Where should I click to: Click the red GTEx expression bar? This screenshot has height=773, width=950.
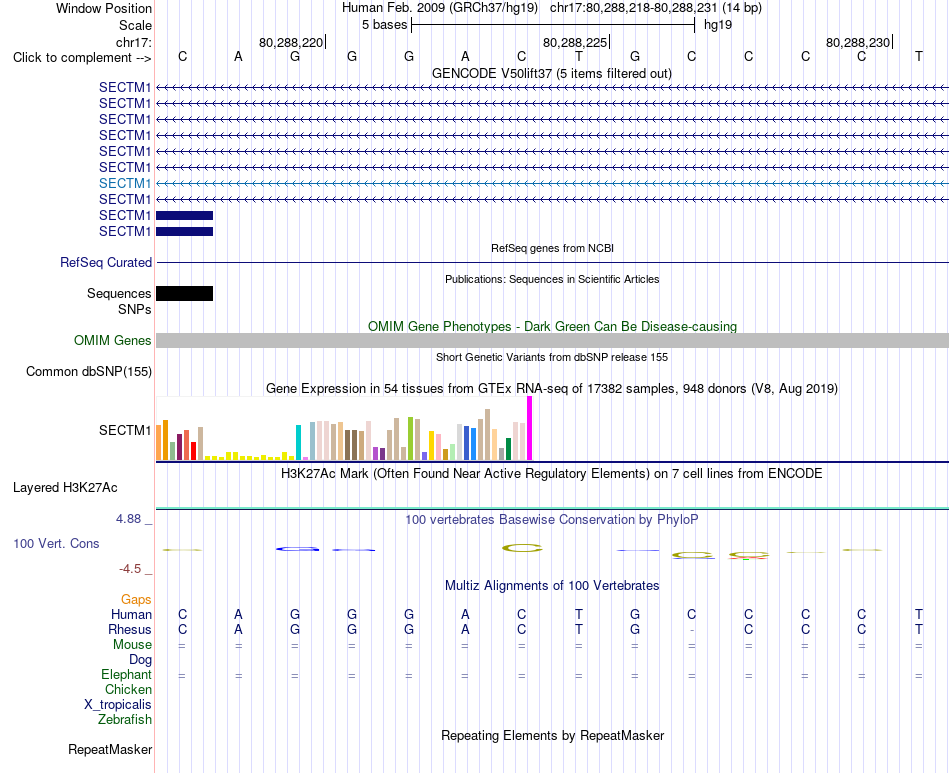(193, 451)
